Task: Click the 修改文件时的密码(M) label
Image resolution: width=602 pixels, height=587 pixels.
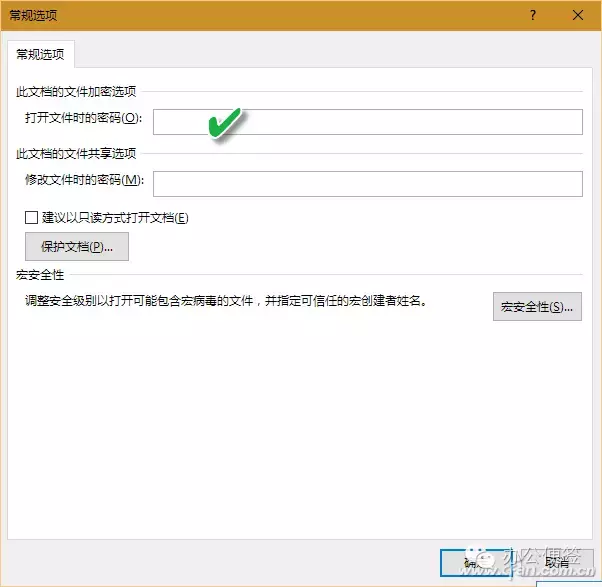Action: (84, 179)
